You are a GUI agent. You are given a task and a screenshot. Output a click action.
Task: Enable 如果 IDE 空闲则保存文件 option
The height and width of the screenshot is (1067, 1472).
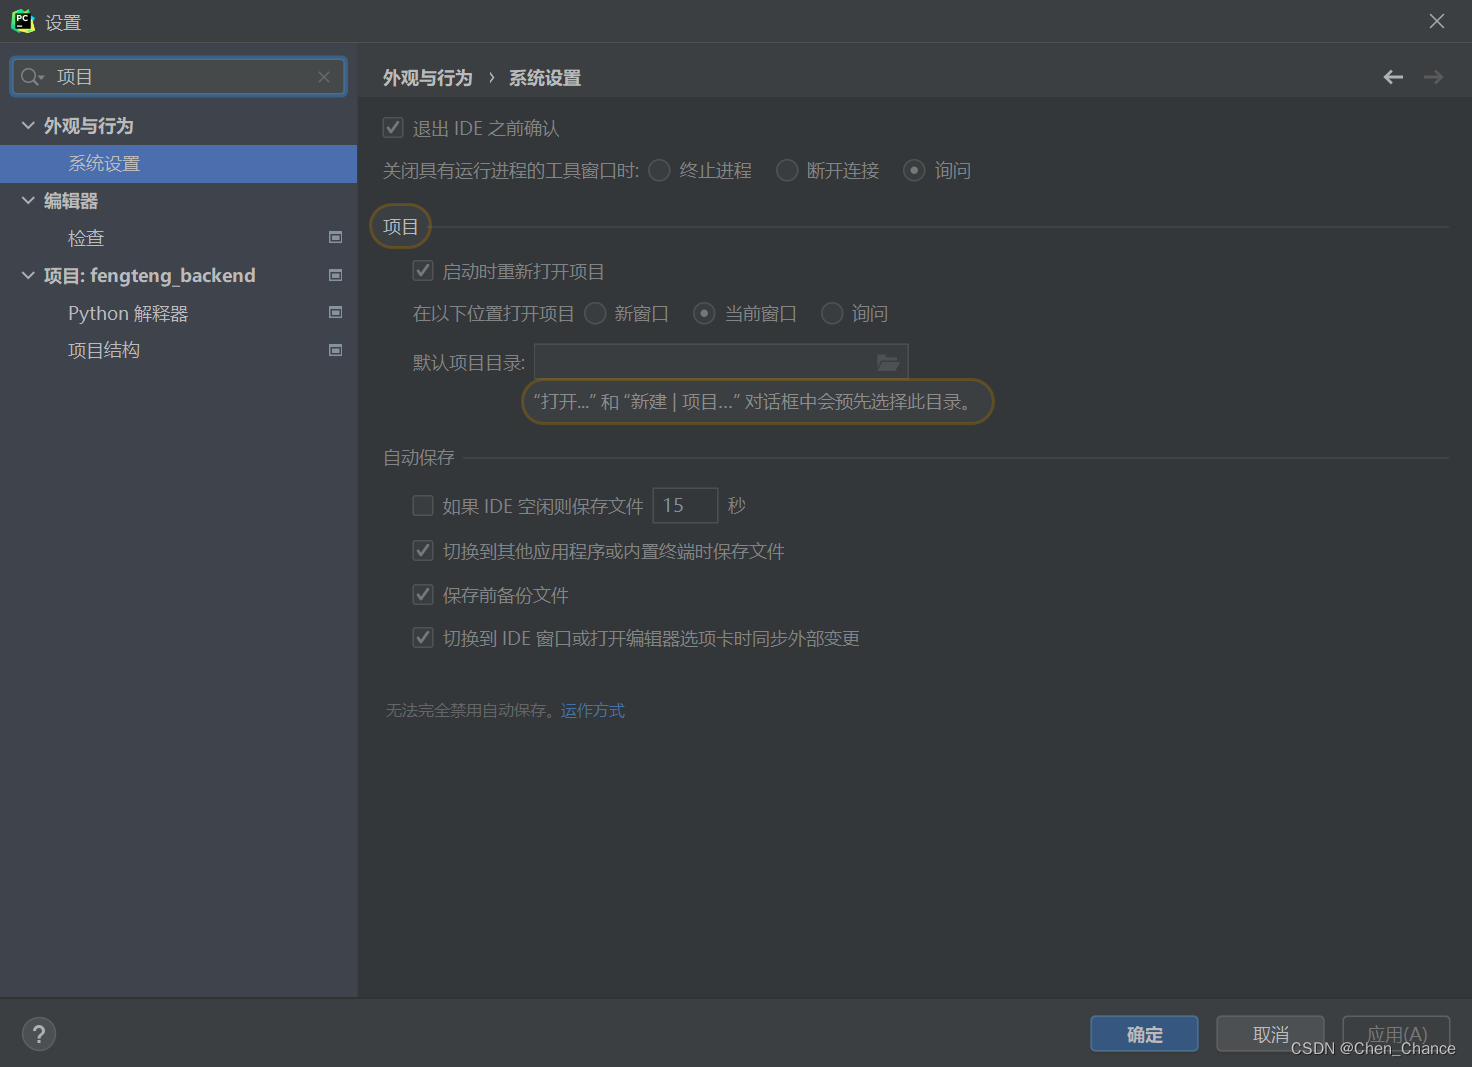point(422,505)
